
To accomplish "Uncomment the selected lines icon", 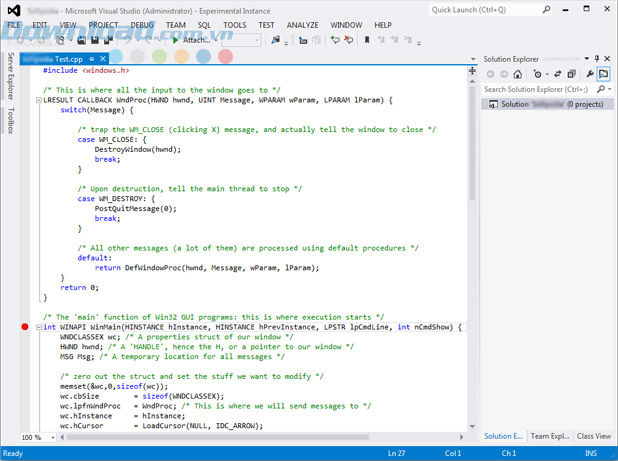I will coord(348,40).
